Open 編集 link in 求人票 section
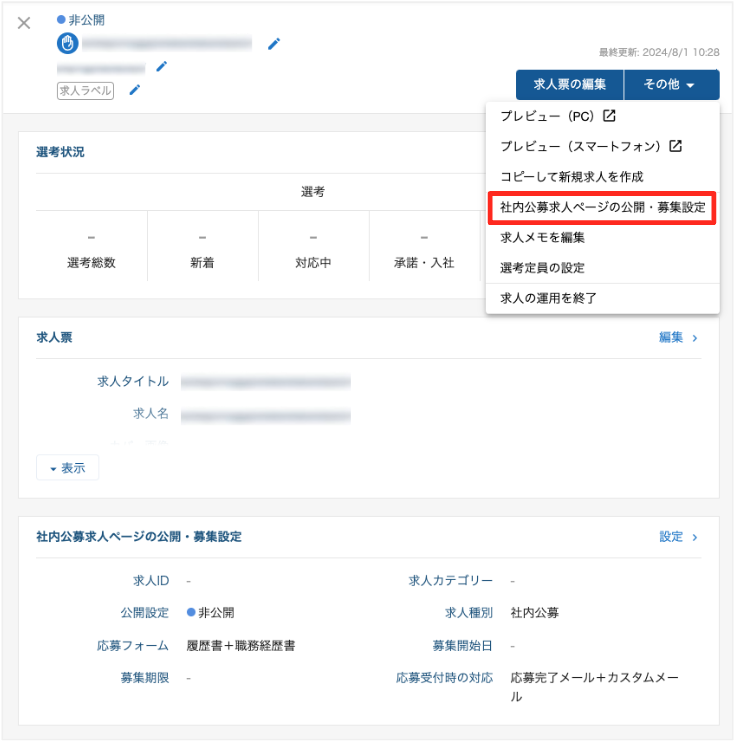This screenshot has width=736, height=742. tap(671, 337)
